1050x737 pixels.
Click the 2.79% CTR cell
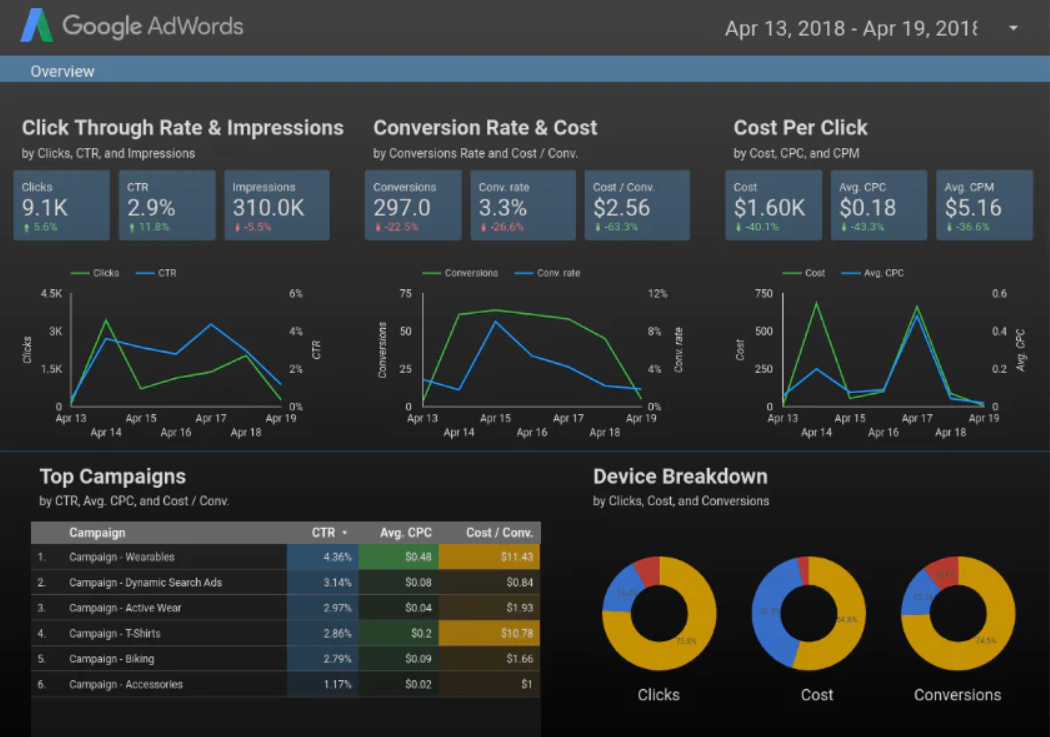coord(323,659)
